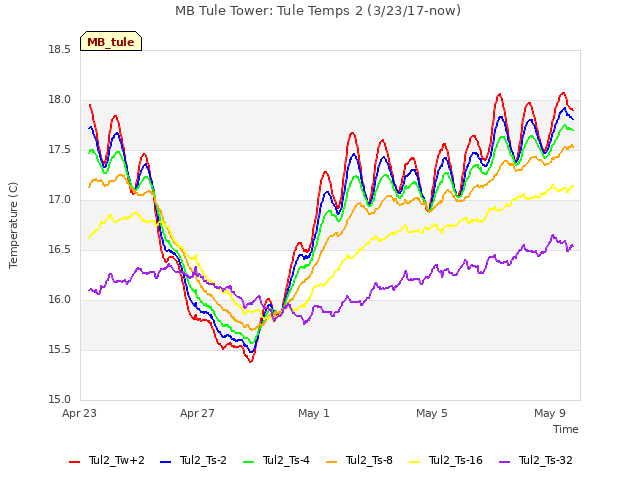Select the Tul2_Ts-32 legend label
The height and width of the screenshot is (480, 640).
point(546,460)
